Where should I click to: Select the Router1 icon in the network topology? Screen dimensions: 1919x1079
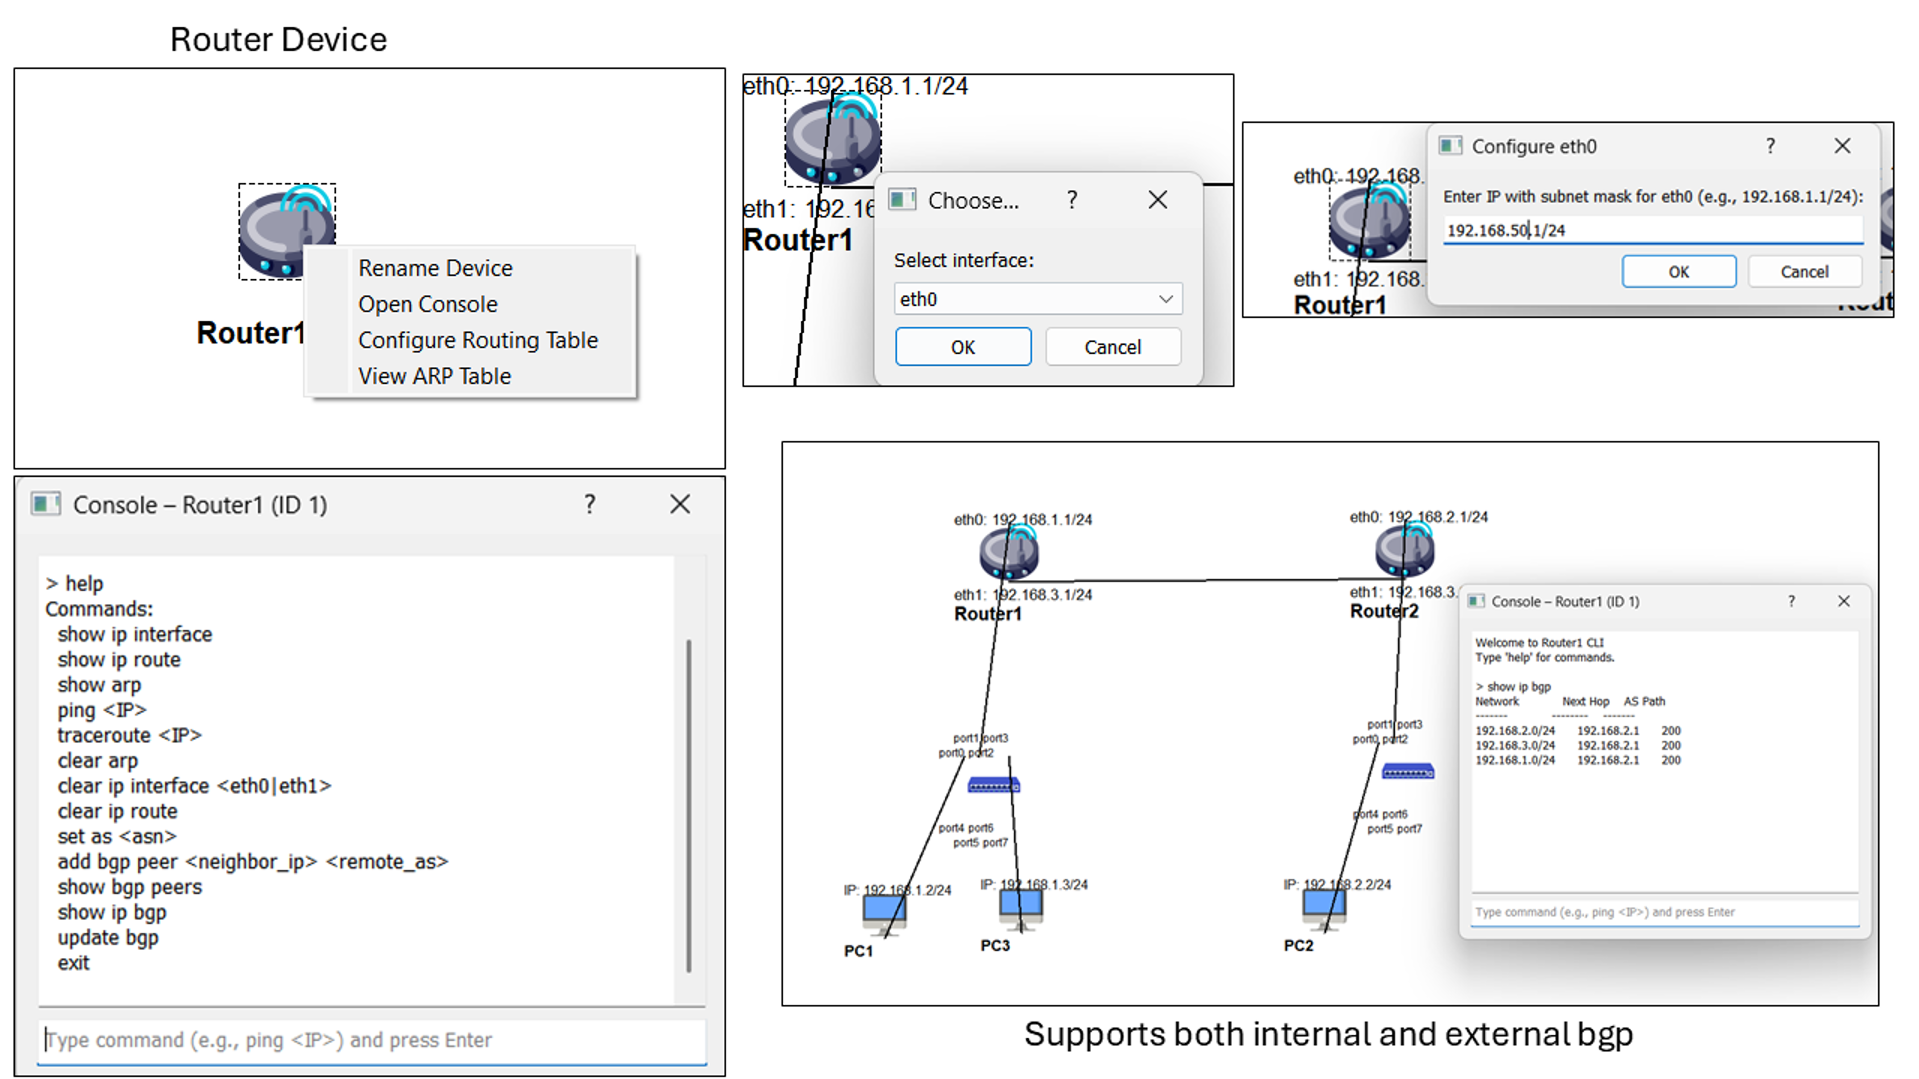click(1008, 553)
